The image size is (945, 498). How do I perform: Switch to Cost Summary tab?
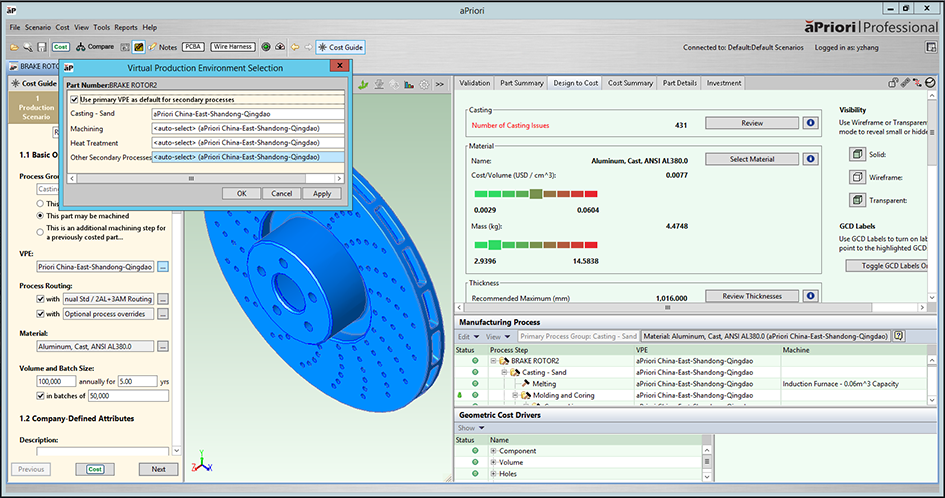[630, 83]
